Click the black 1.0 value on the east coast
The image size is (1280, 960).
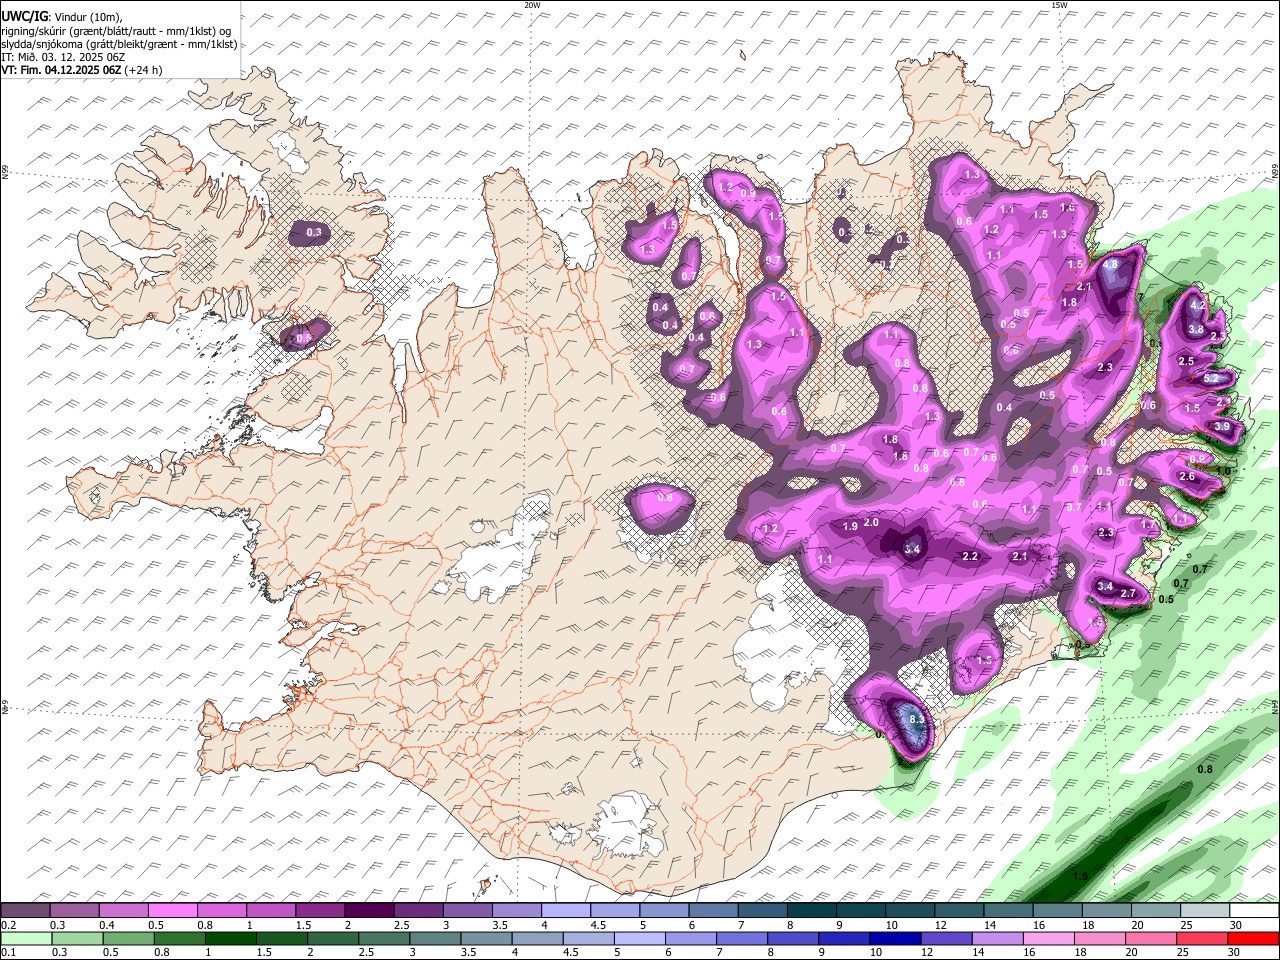point(1223,471)
